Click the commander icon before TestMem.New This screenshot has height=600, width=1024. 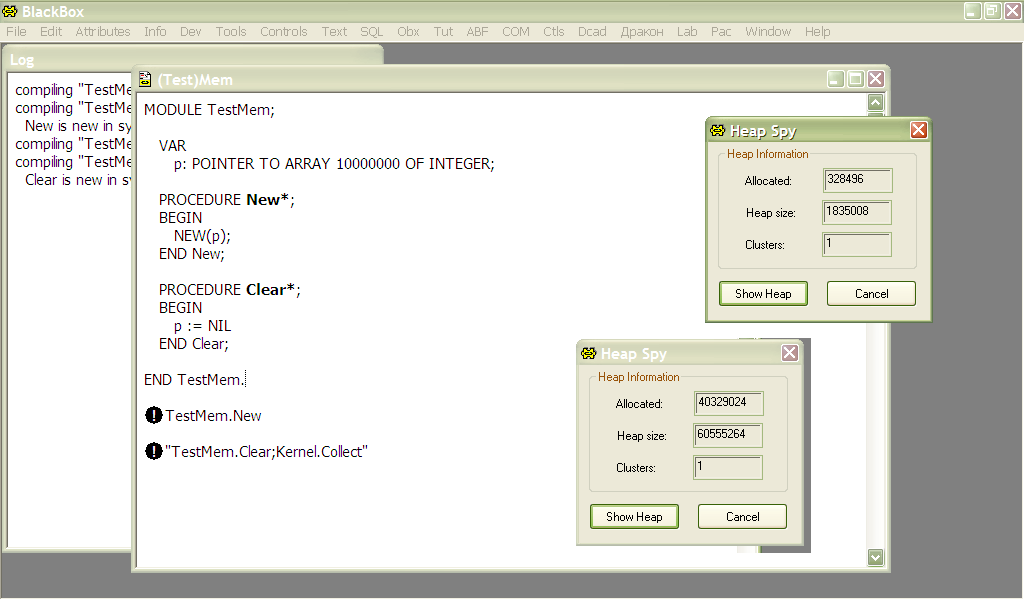154,416
